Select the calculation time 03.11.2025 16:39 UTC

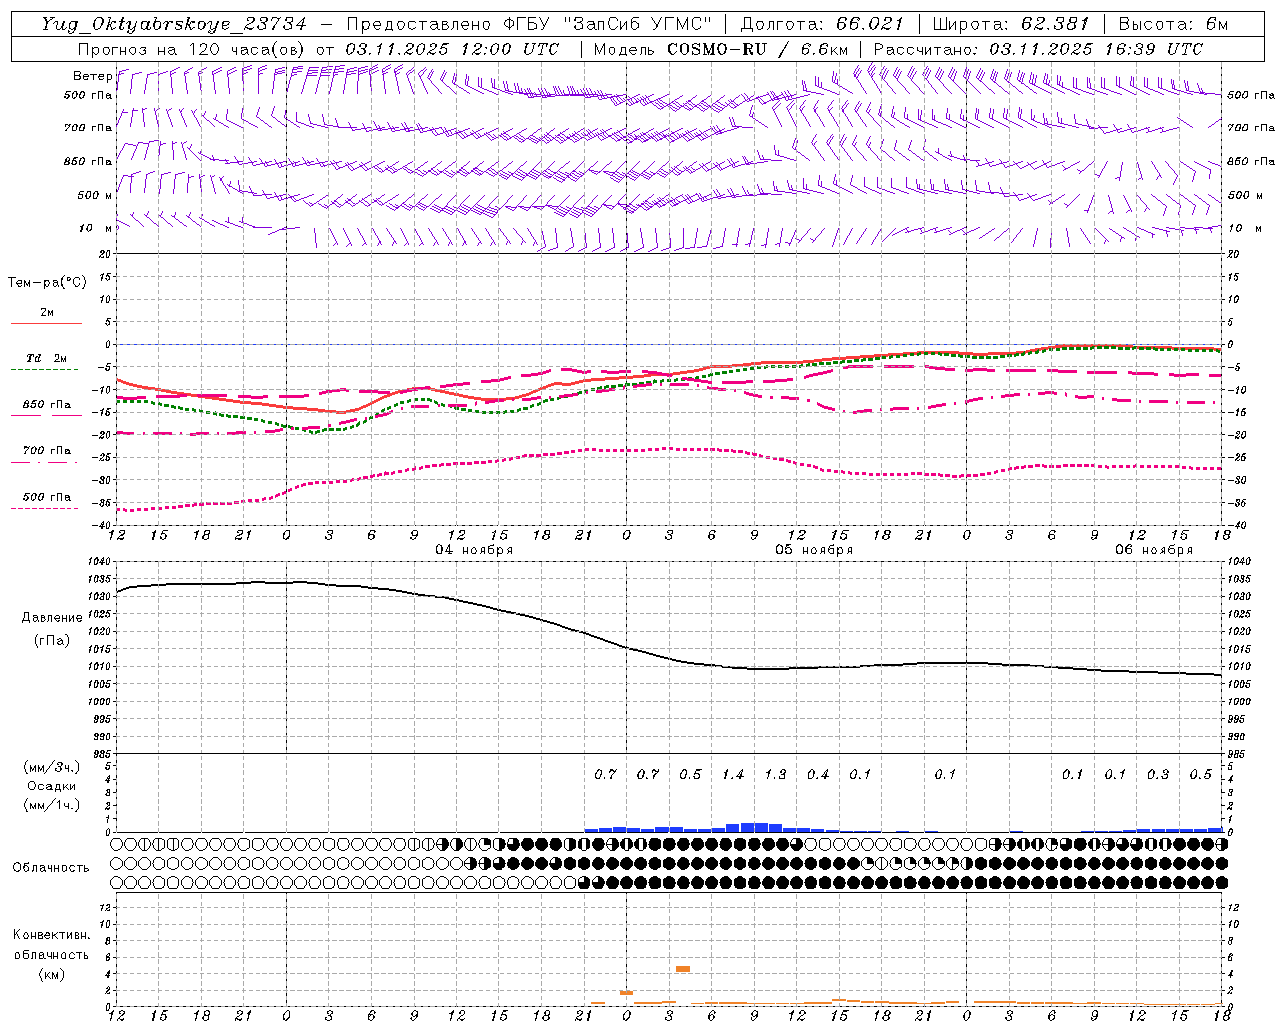point(1096,49)
